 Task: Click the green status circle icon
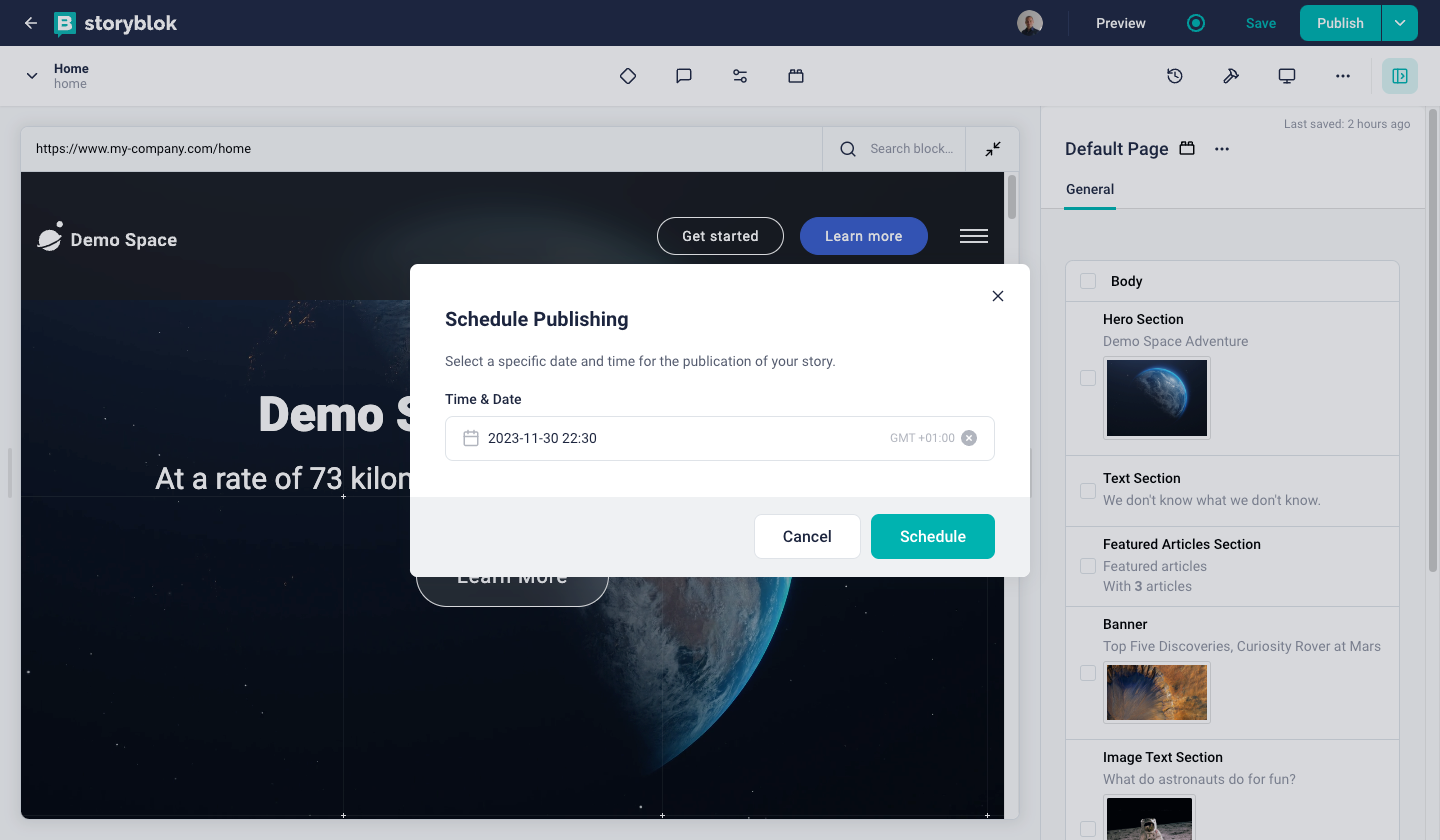[x=1196, y=23]
